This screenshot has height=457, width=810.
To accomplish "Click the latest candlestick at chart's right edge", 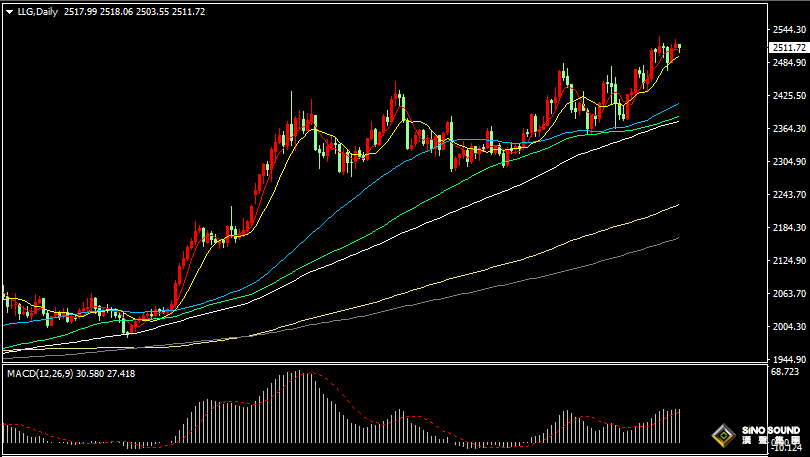I will point(679,46).
